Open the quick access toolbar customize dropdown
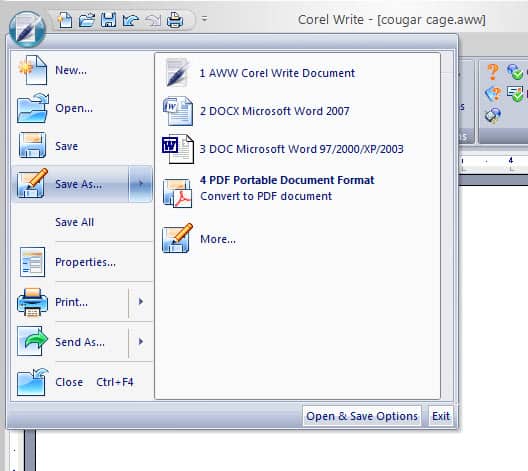The image size is (528, 471). pos(204,19)
